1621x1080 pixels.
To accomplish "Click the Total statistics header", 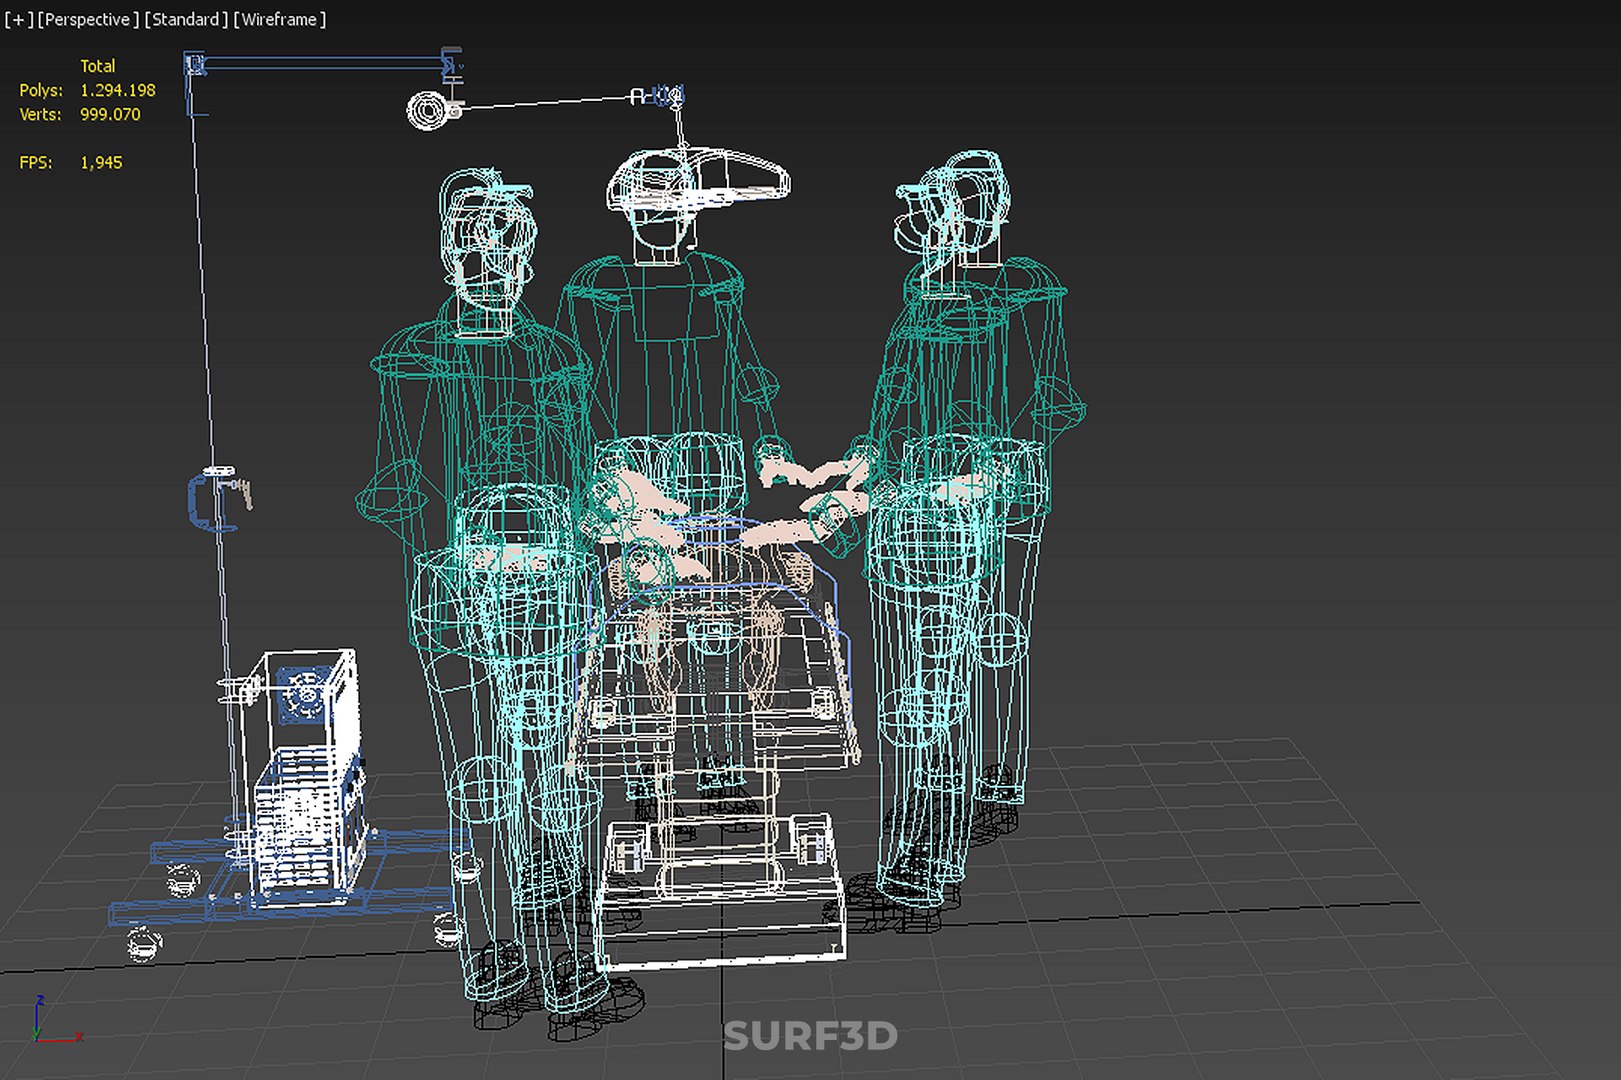I will coord(98,66).
